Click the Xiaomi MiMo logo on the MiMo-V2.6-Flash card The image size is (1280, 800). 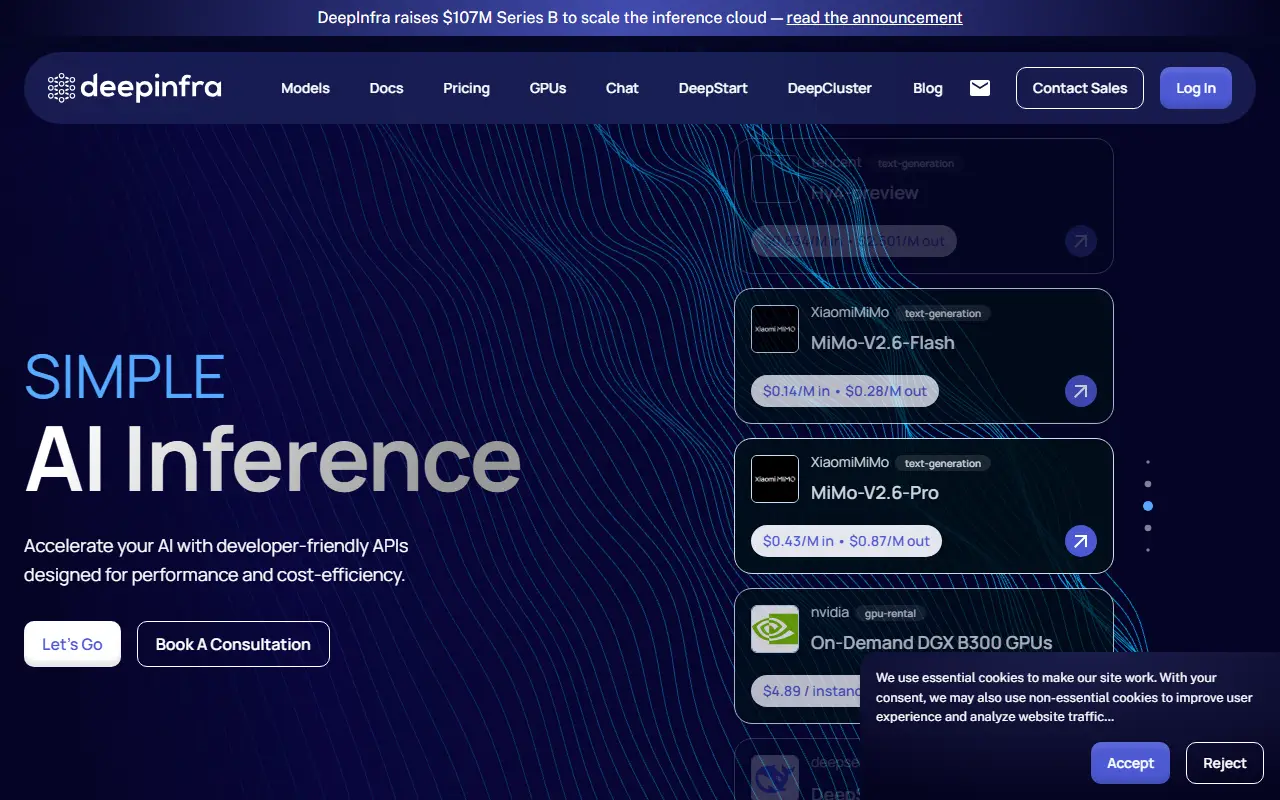(775, 329)
